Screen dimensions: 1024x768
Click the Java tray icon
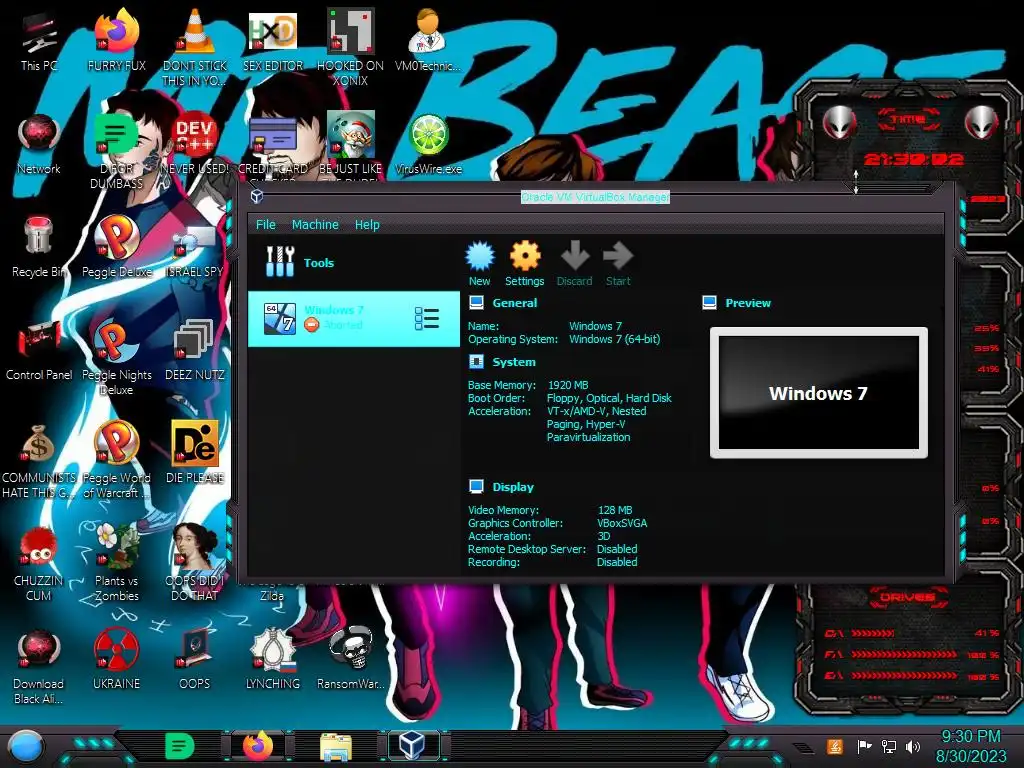[834, 746]
